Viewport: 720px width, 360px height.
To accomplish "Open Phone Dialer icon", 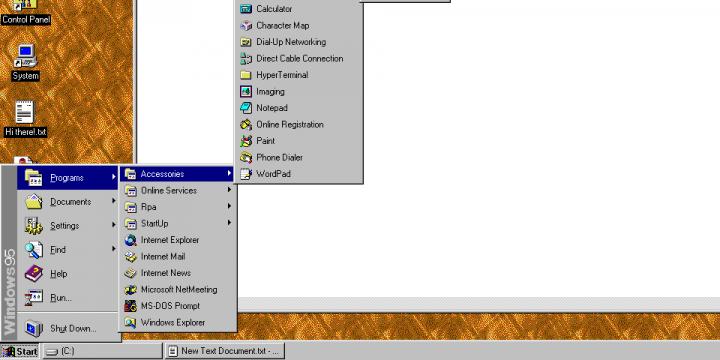I will click(x=246, y=158).
